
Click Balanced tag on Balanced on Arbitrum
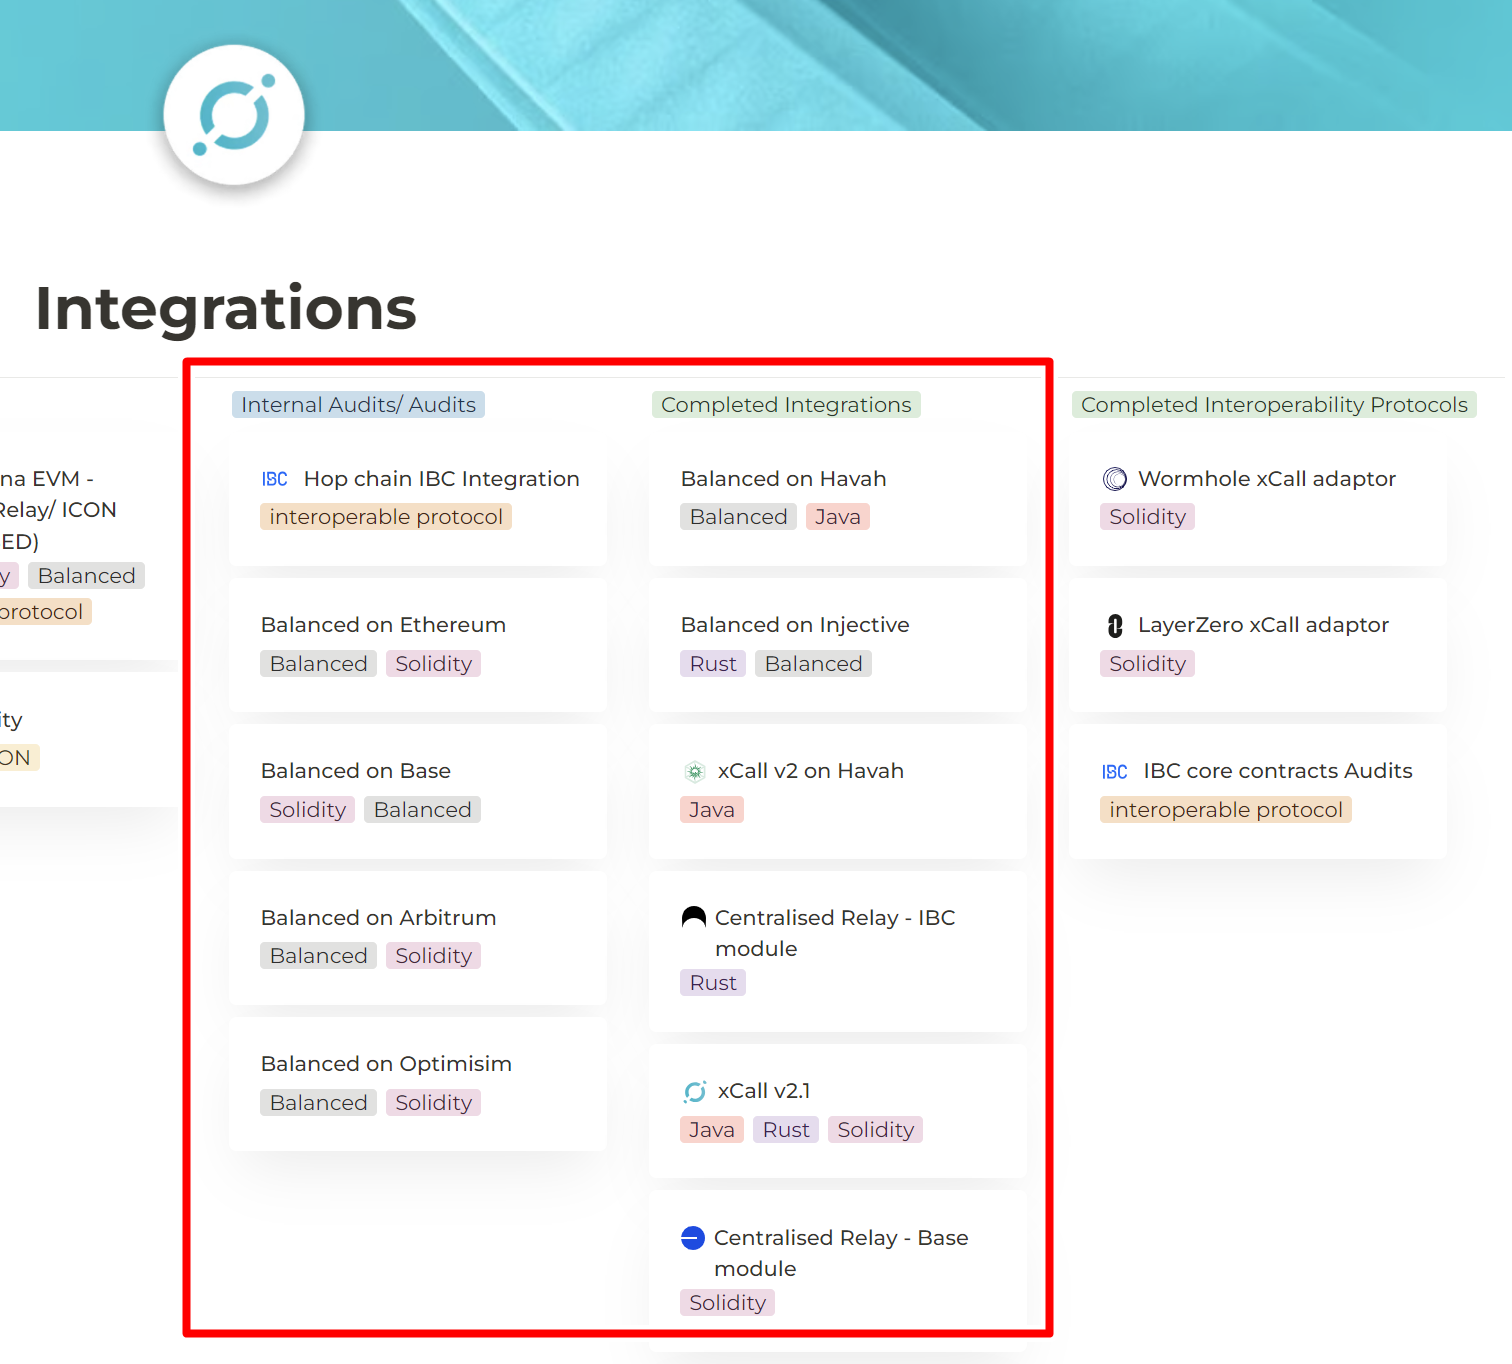[319, 956]
